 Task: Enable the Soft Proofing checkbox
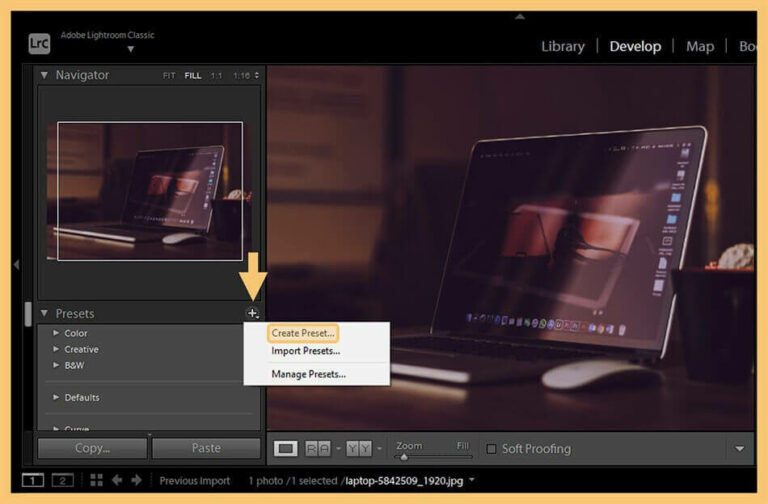pos(491,449)
